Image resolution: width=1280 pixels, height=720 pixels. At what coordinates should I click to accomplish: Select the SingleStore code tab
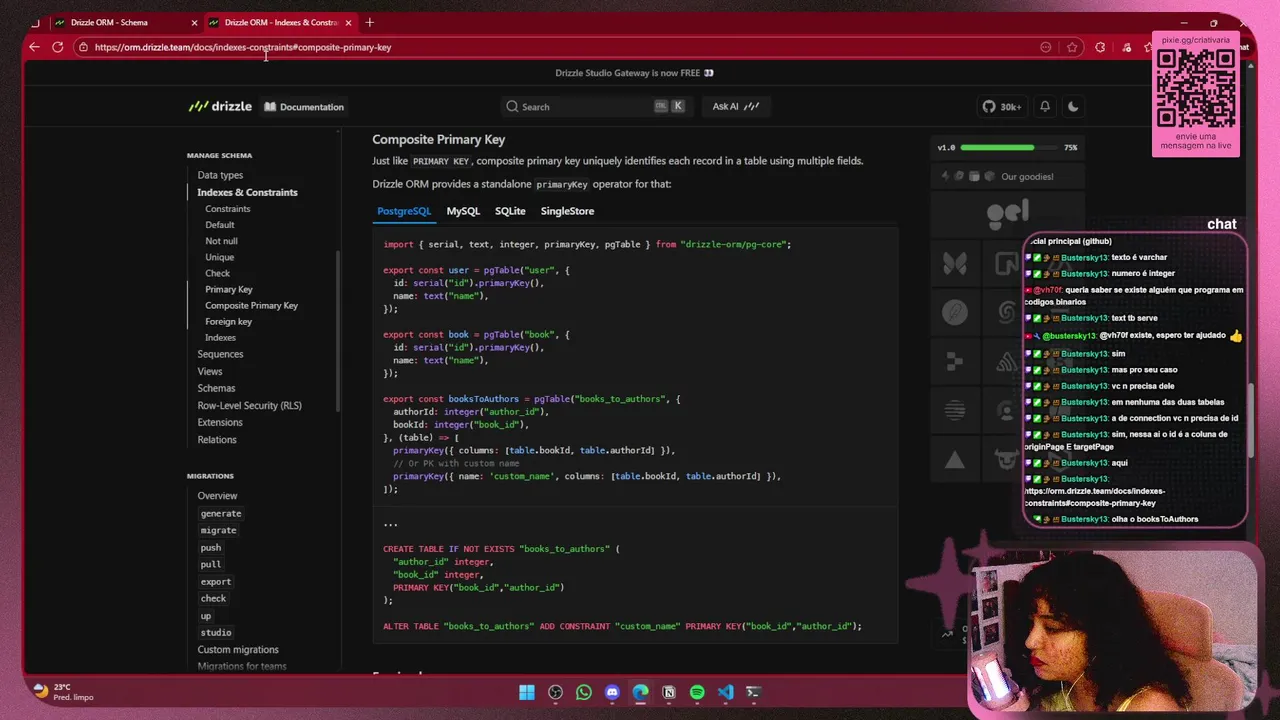tap(567, 211)
